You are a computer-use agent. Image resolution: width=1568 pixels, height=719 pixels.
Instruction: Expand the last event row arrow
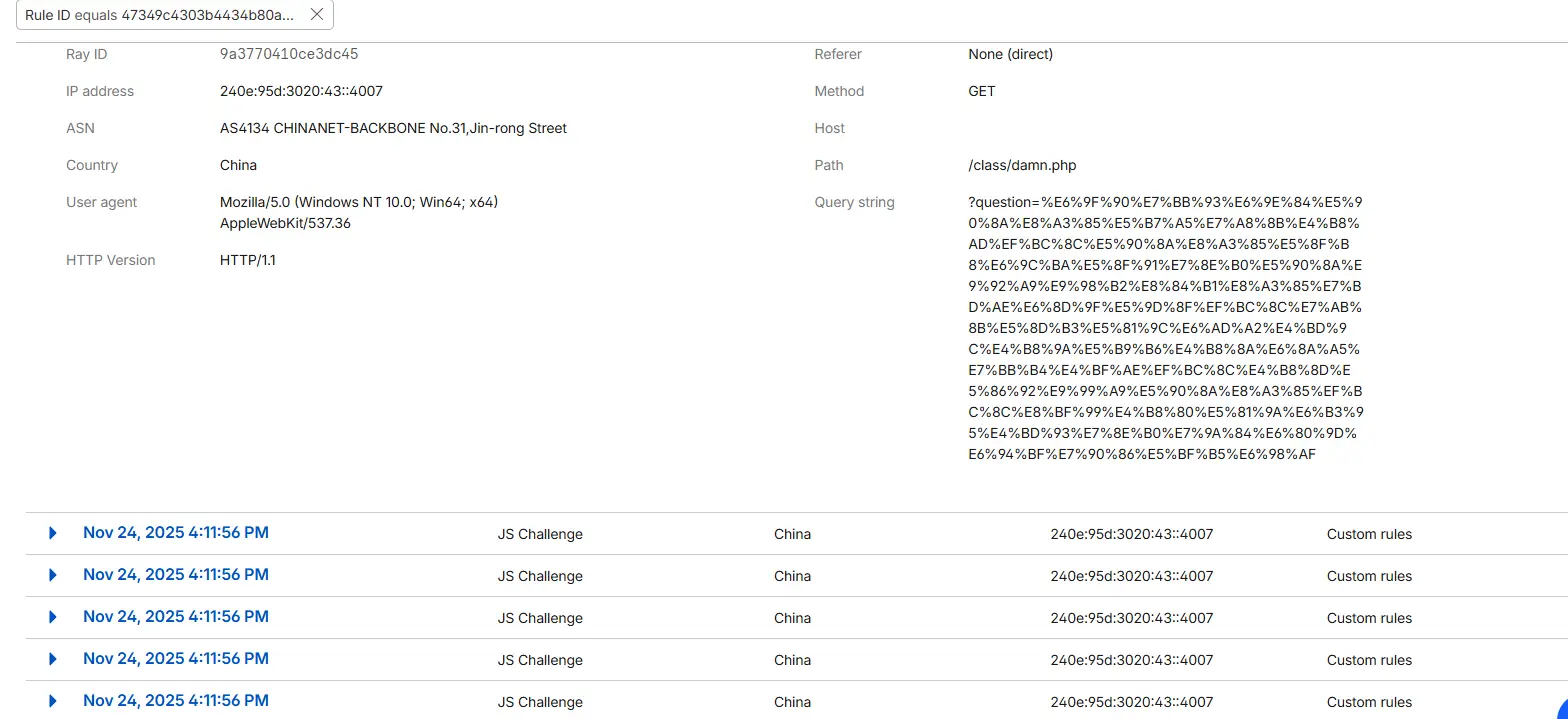tap(53, 701)
